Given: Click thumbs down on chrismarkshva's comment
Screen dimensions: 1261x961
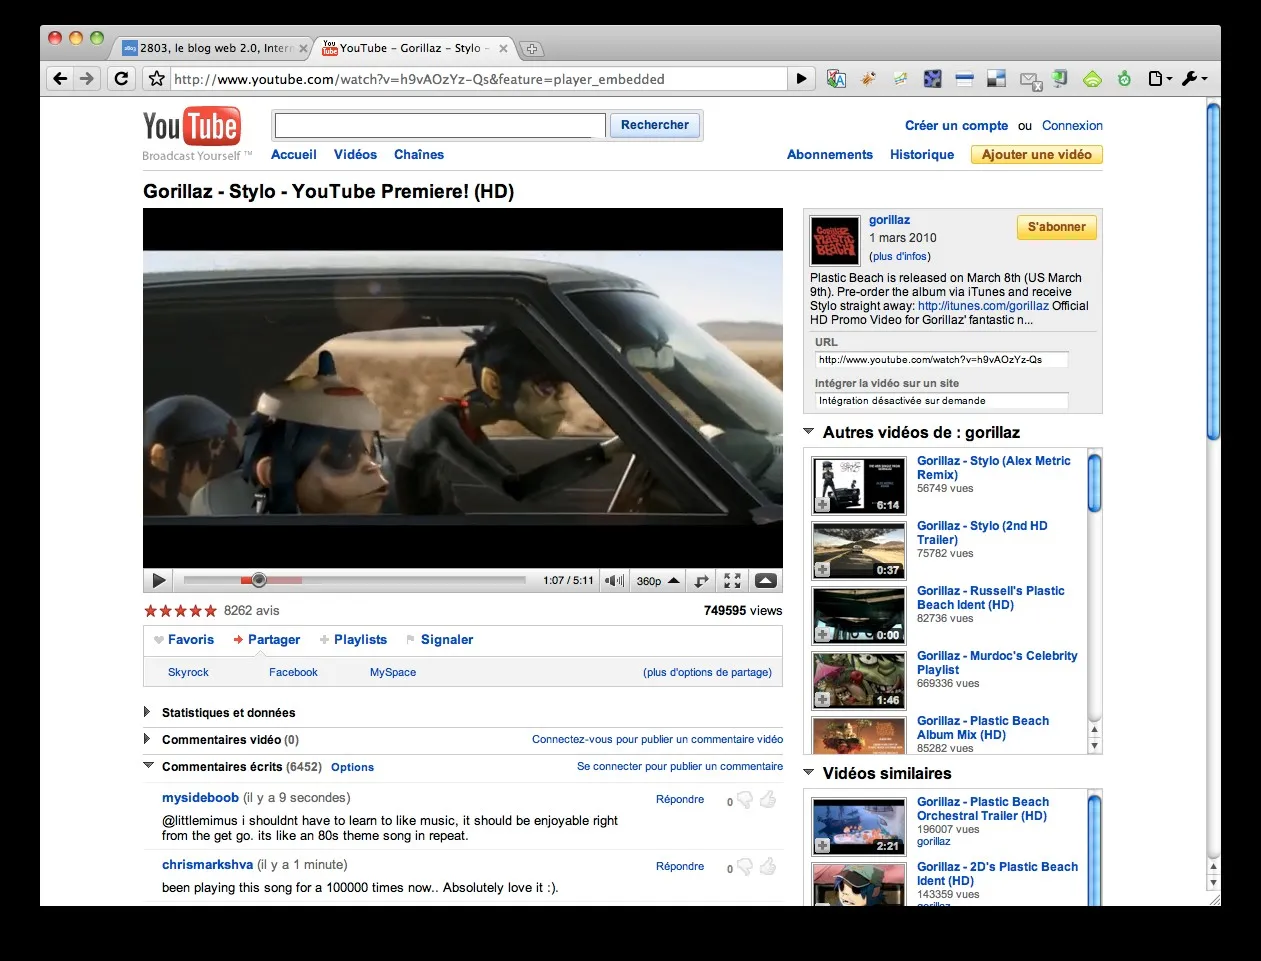Looking at the screenshot, I should pyautogui.click(x=745, y=867).
